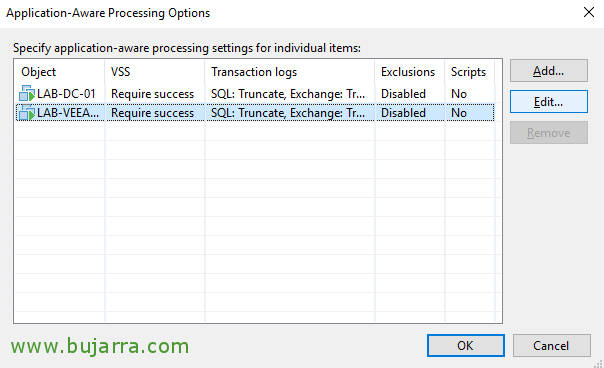Click Disabled exclusions cell for LAB-DC-01
This screenshot has width=604, height=368.
click(403, 94)
